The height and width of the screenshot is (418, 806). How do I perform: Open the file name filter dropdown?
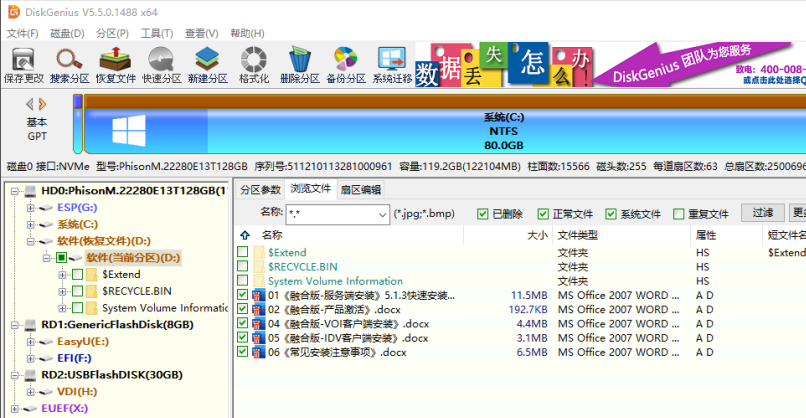[382, 213]
